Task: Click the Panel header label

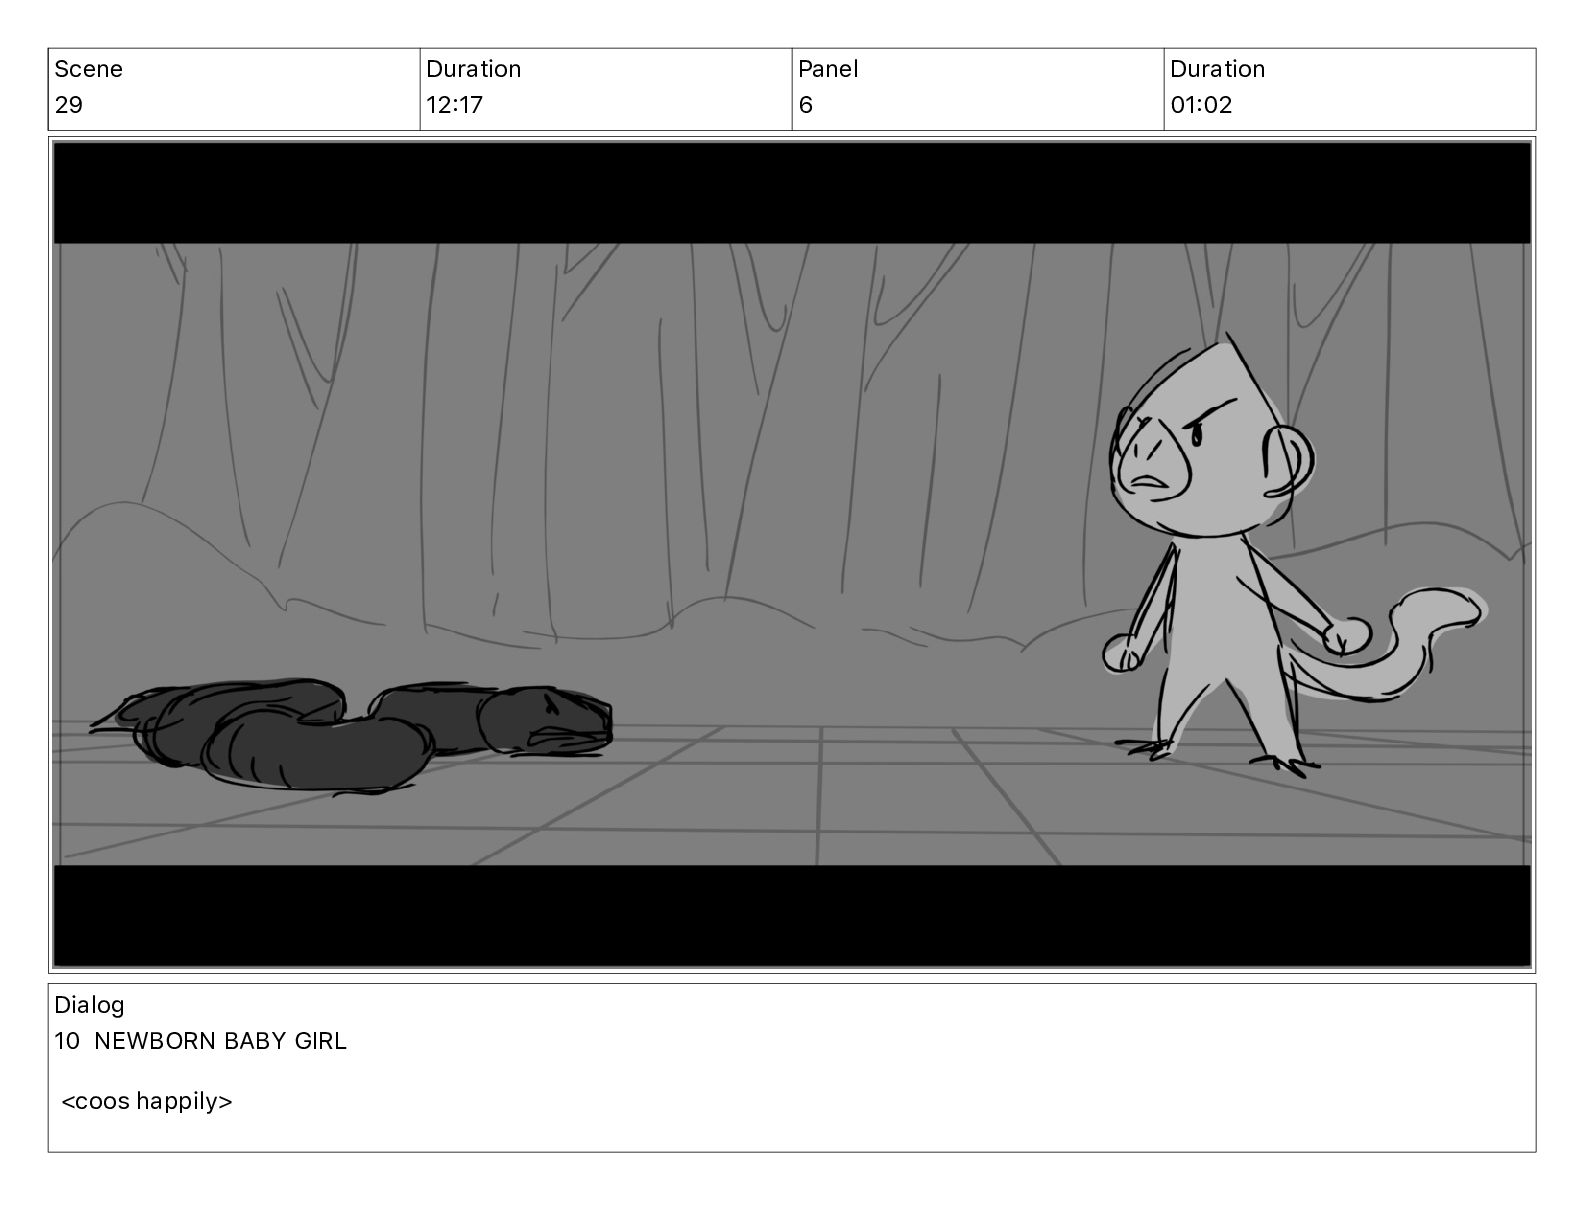Action: (828, 69)
